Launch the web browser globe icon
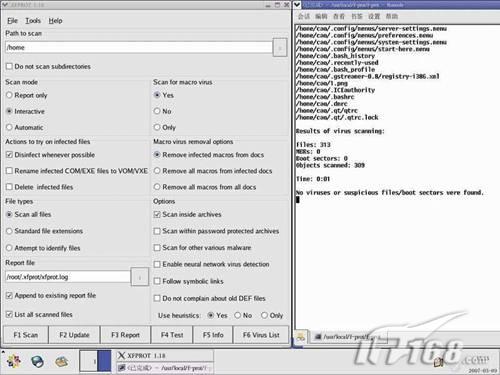500x375 pixels. tap(37, 361)
